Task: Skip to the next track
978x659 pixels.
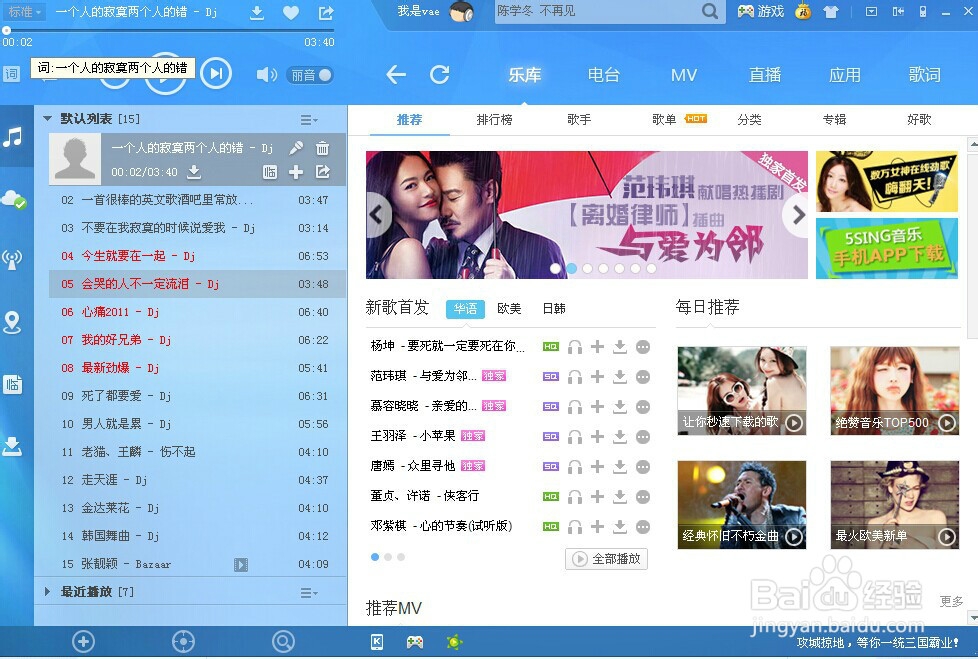Action: (216, 74)
